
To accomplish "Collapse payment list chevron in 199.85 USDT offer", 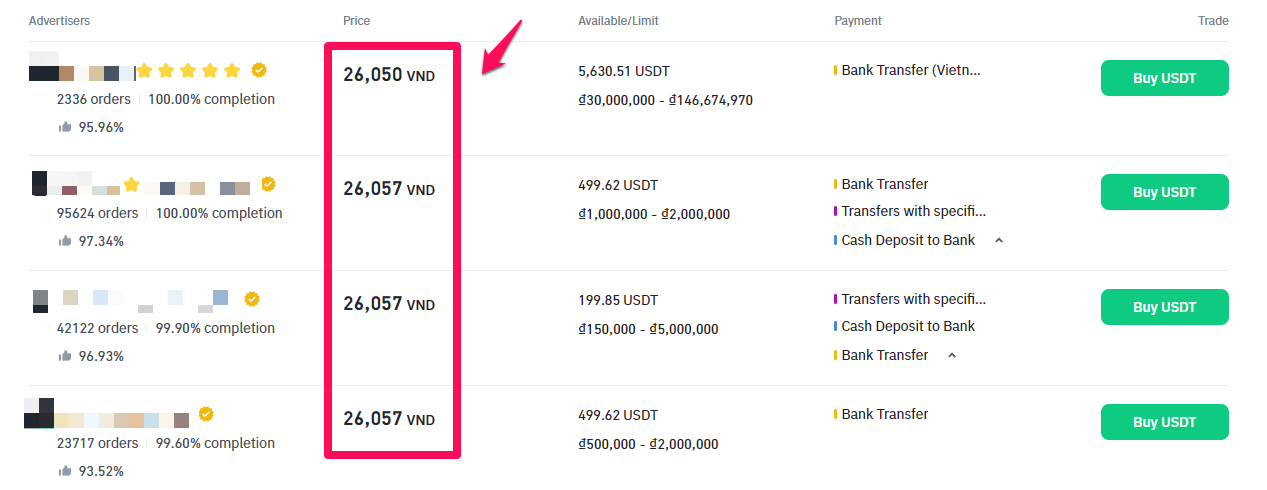I will click(x=951, y=356).
